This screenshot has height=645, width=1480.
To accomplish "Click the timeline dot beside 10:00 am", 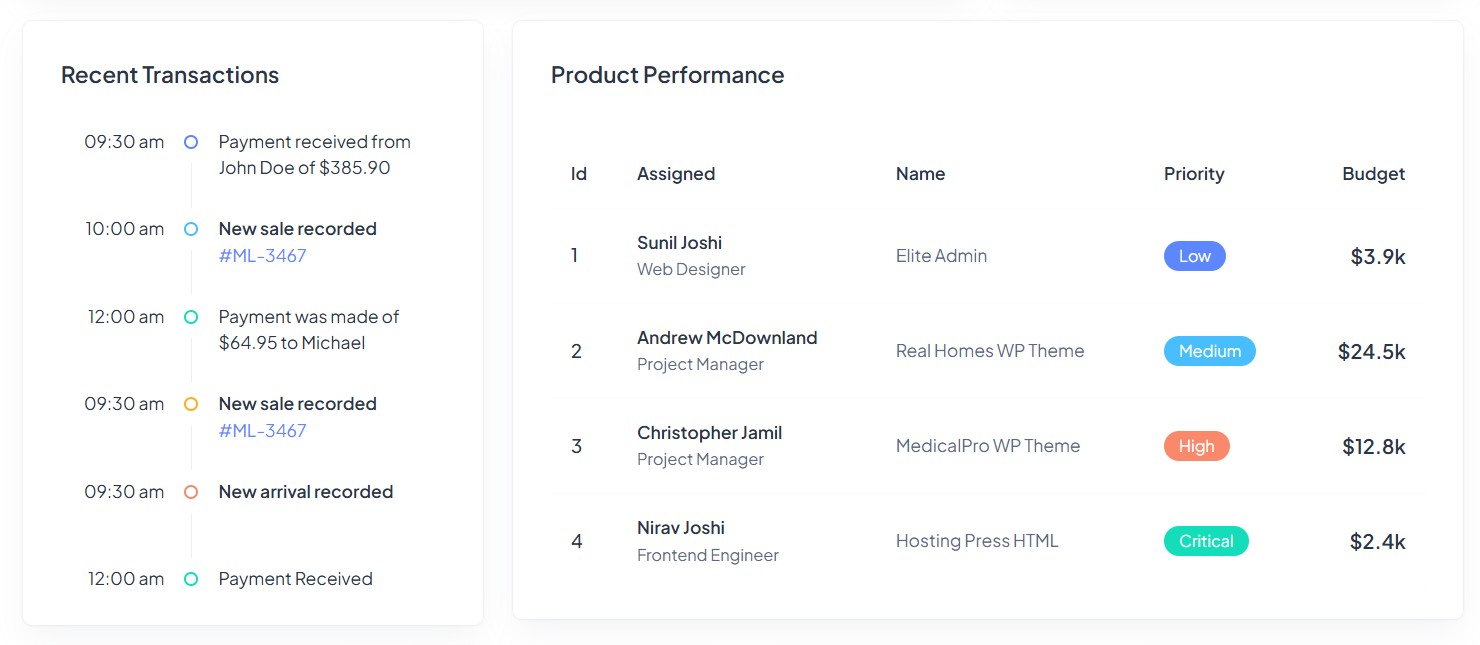I will point(191,229).
